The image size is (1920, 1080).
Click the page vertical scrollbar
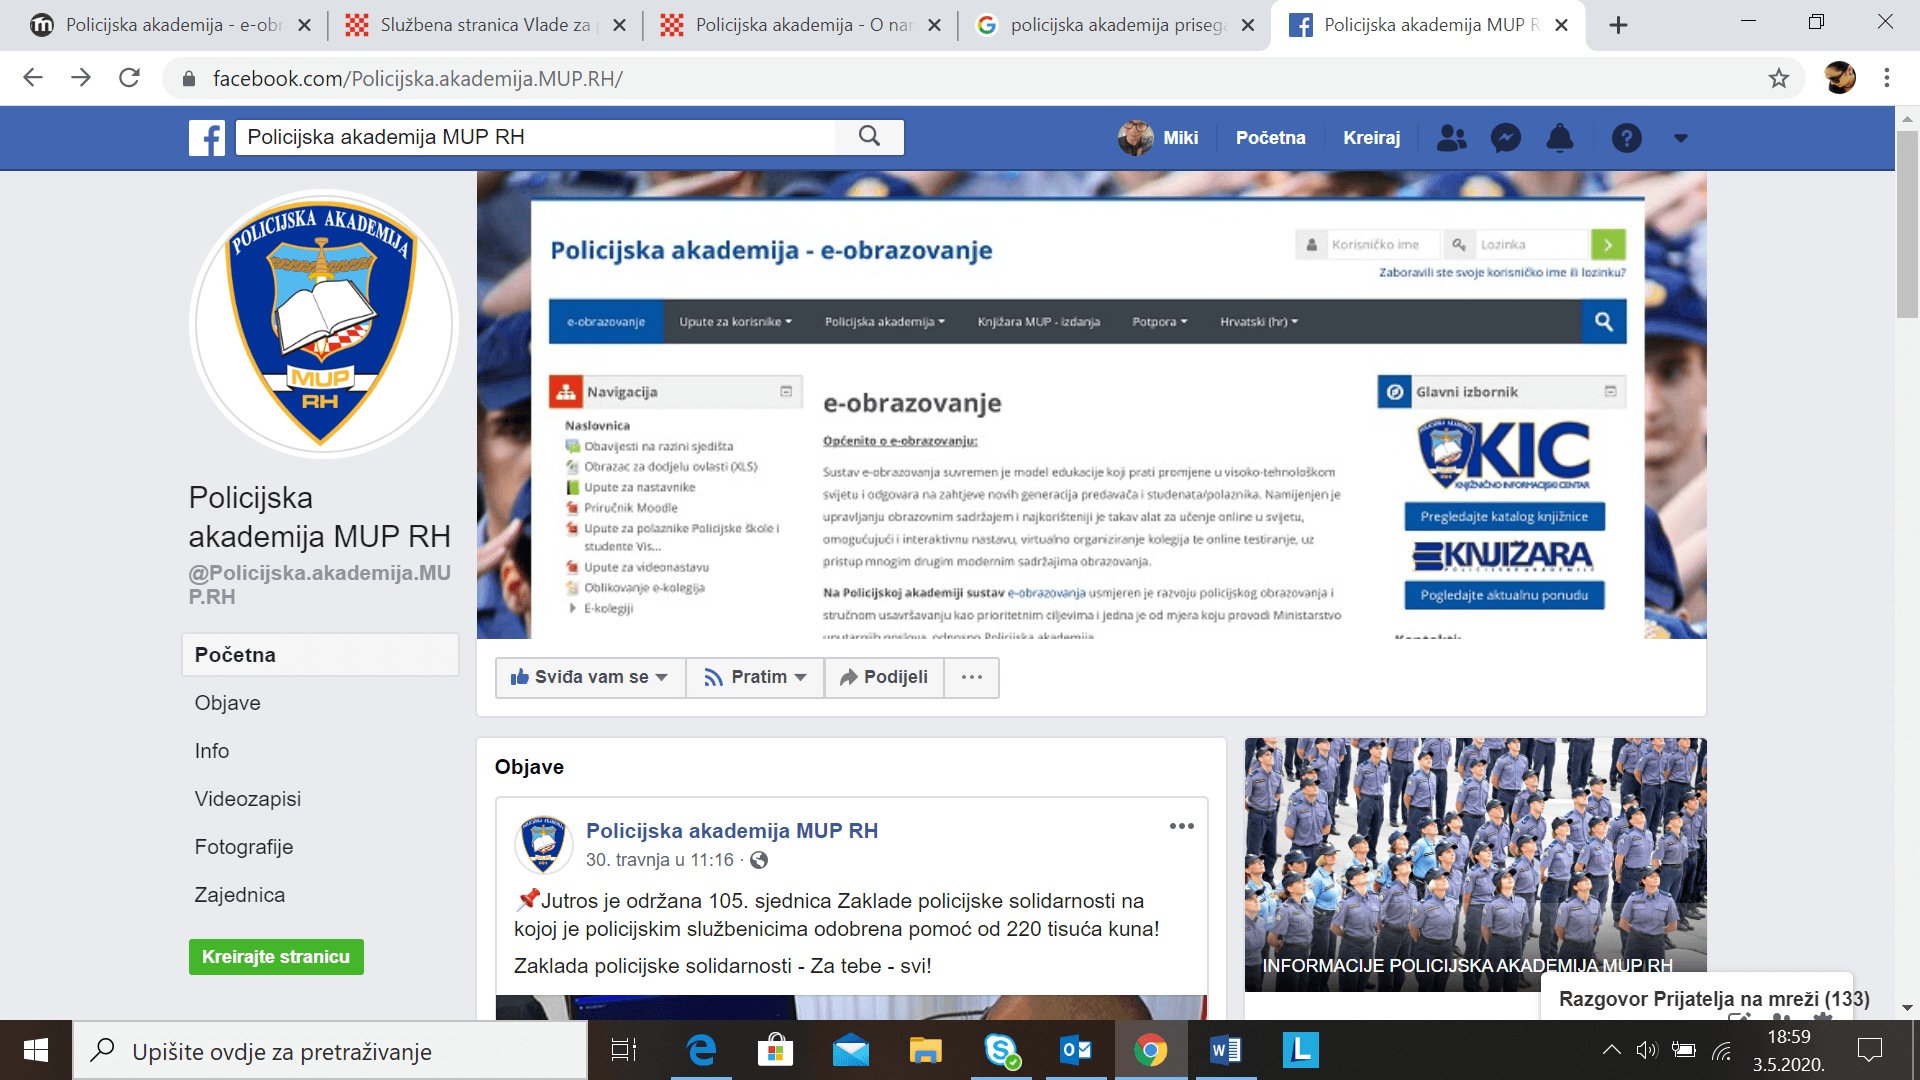[1907, 224]
